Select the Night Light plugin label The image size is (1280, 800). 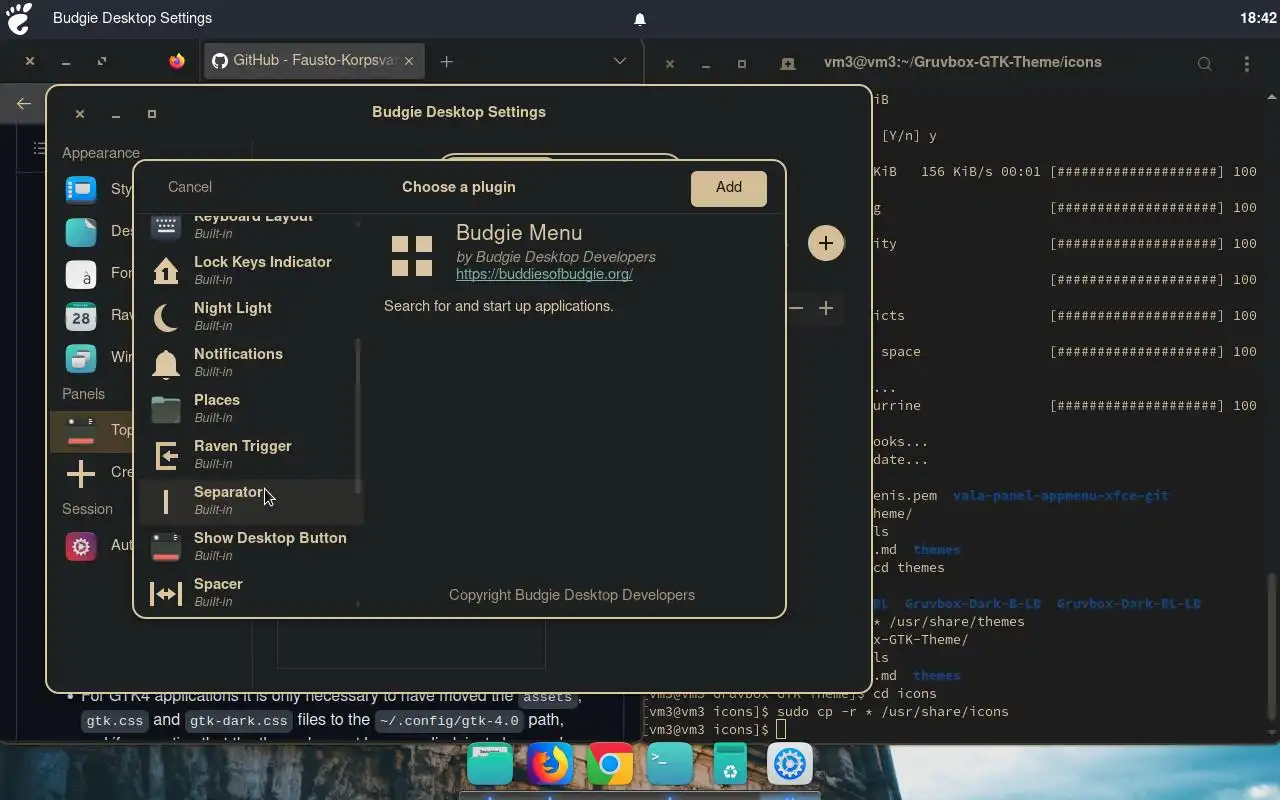click(233, 308)
